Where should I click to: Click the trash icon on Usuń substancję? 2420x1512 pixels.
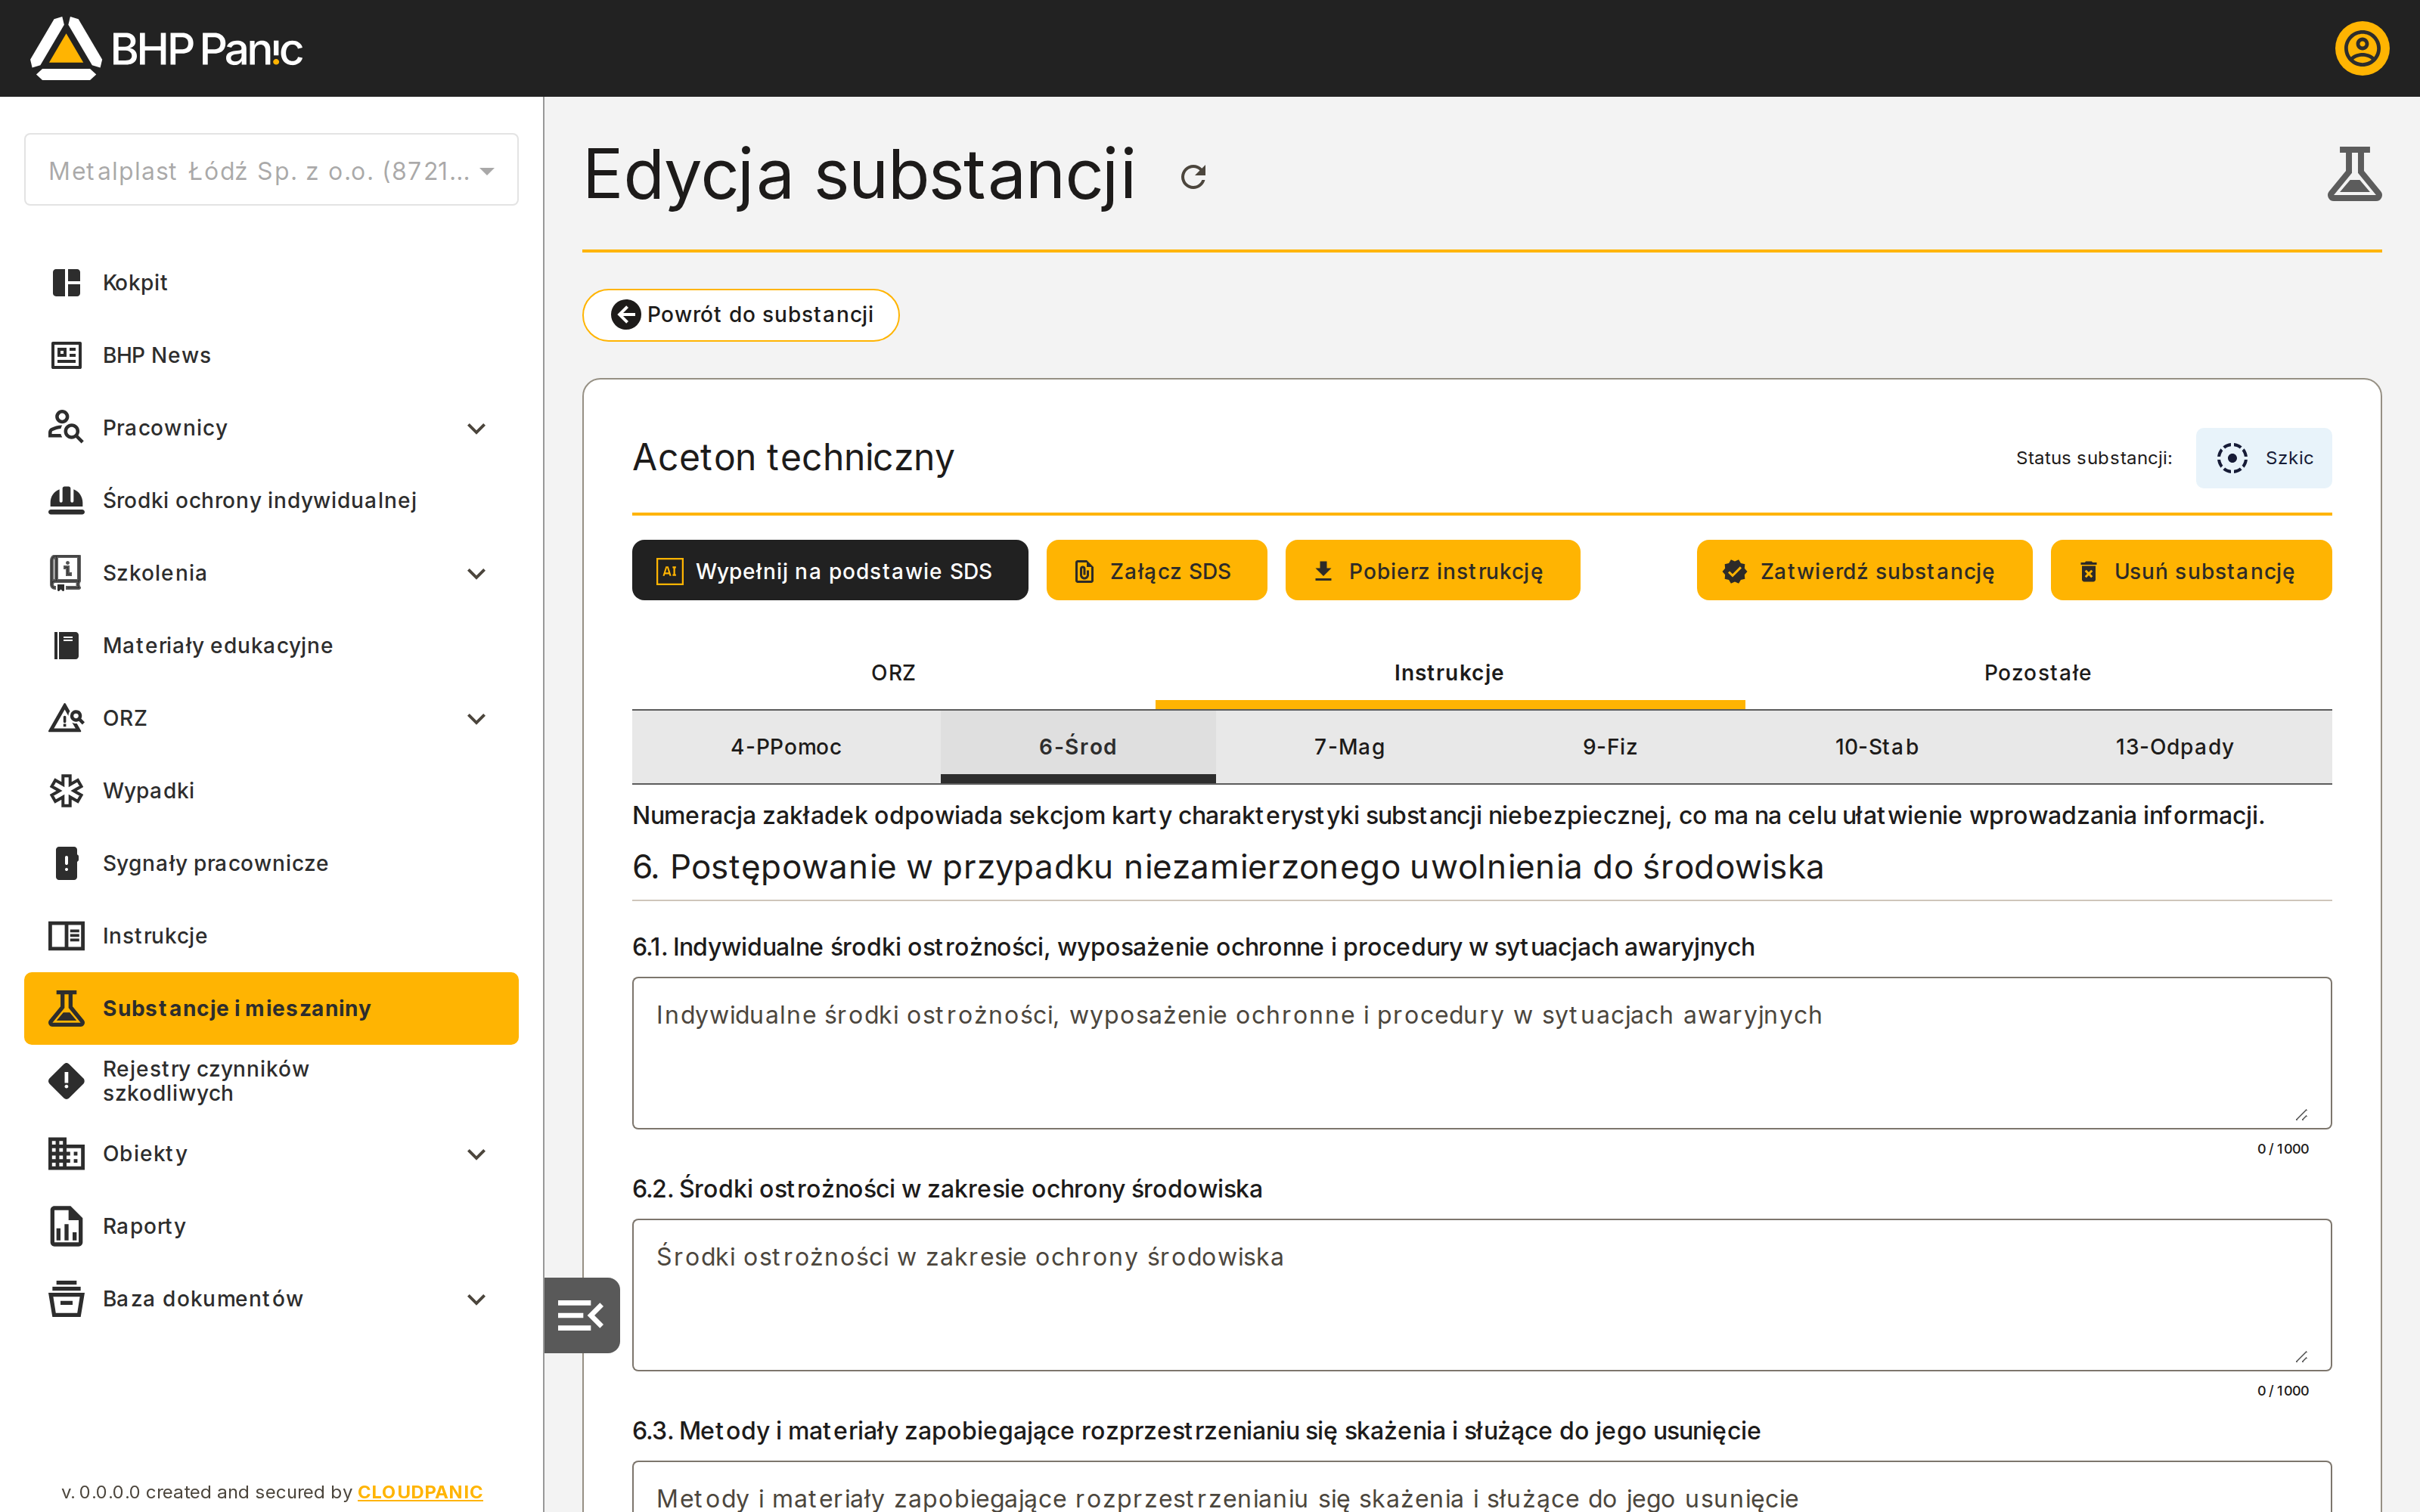[x=2088, y=571]
